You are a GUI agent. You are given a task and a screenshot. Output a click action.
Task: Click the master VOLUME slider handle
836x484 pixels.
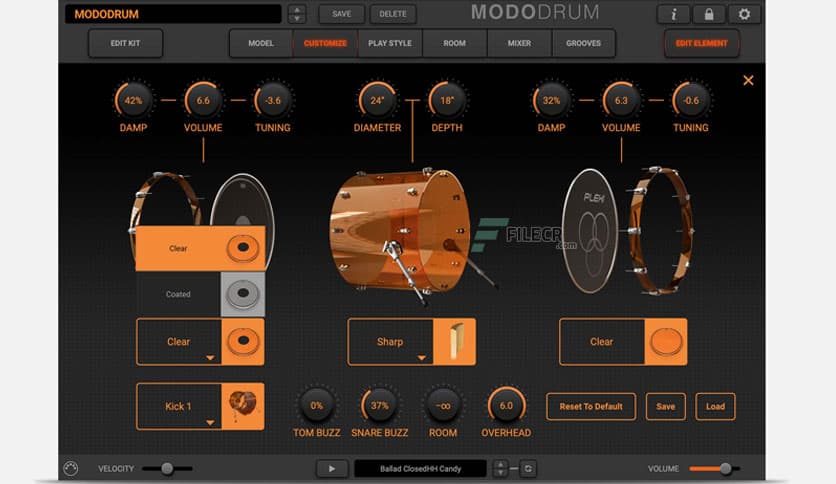coord(725,469)
